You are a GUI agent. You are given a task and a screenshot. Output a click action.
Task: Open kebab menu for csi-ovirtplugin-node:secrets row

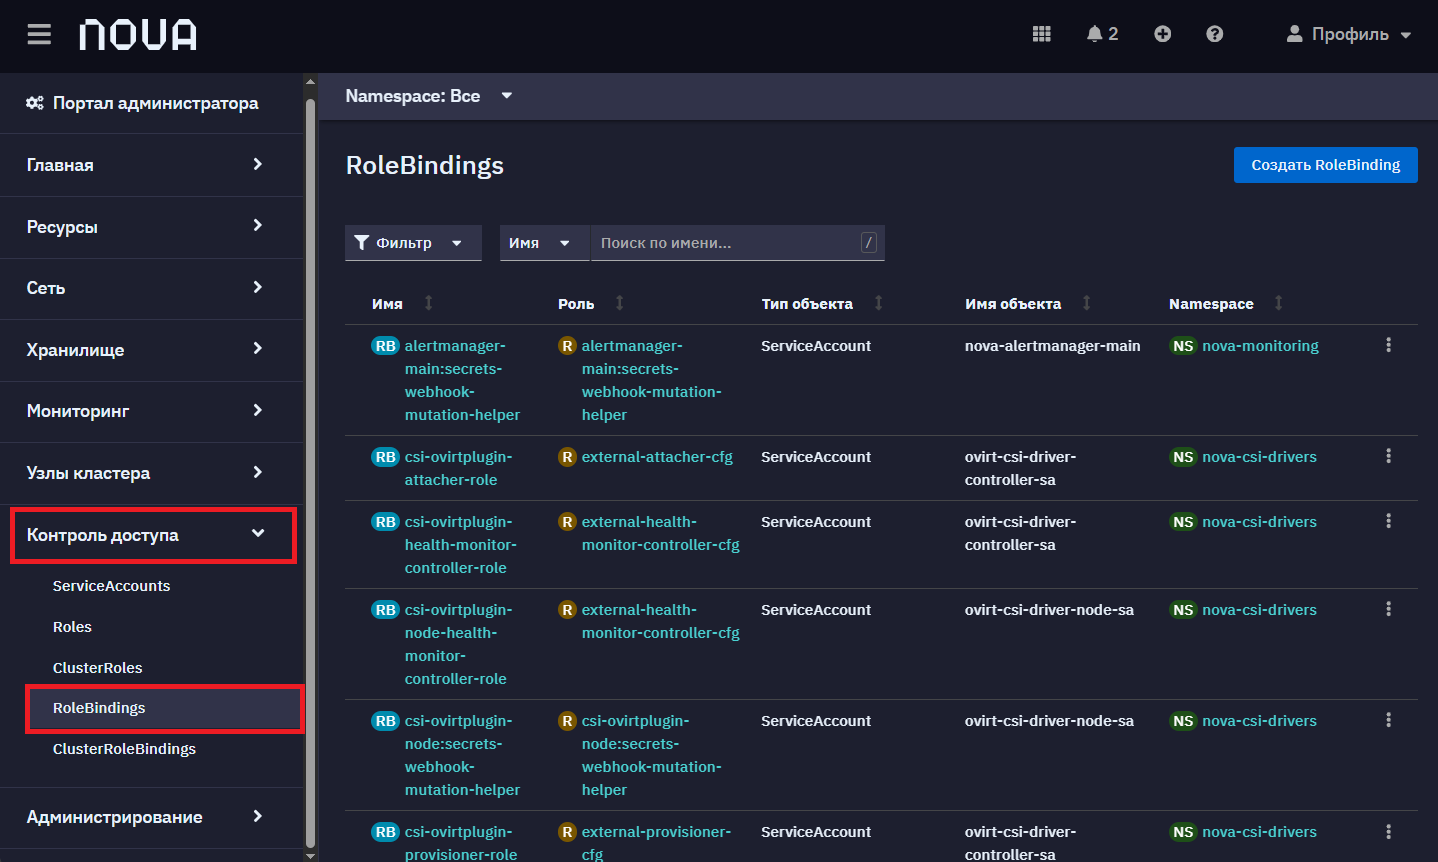(1388, 720)
